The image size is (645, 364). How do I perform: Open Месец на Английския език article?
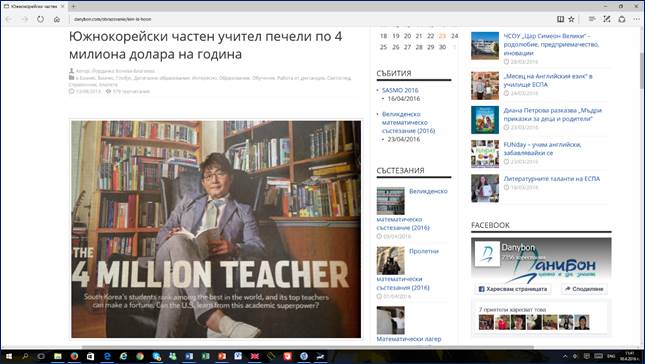coord(548,80)
